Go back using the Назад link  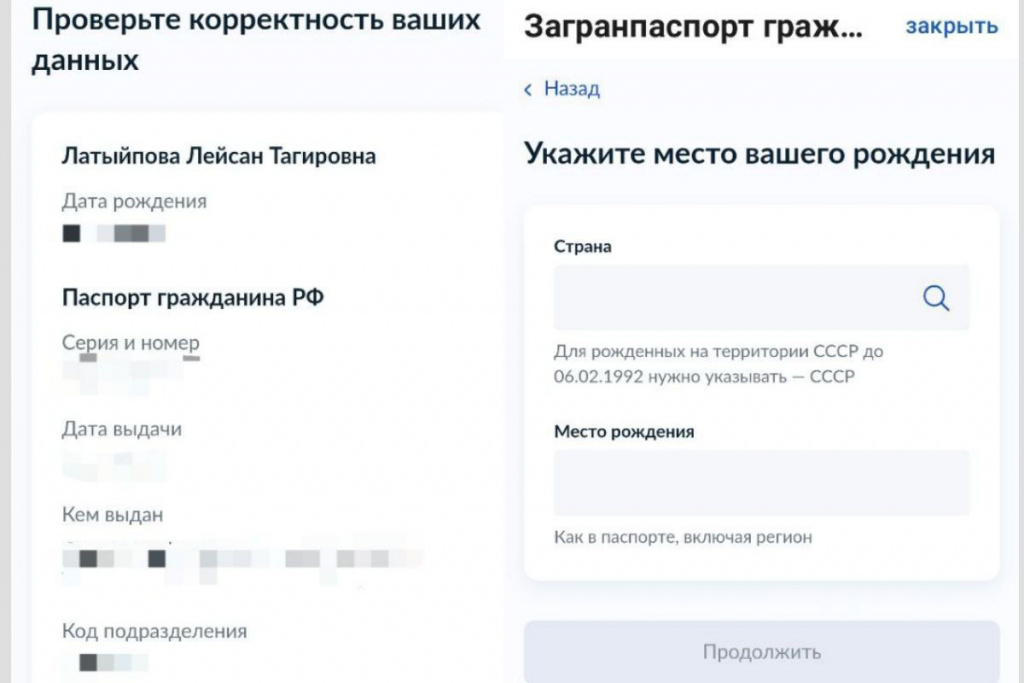click(x=571, y=89)
